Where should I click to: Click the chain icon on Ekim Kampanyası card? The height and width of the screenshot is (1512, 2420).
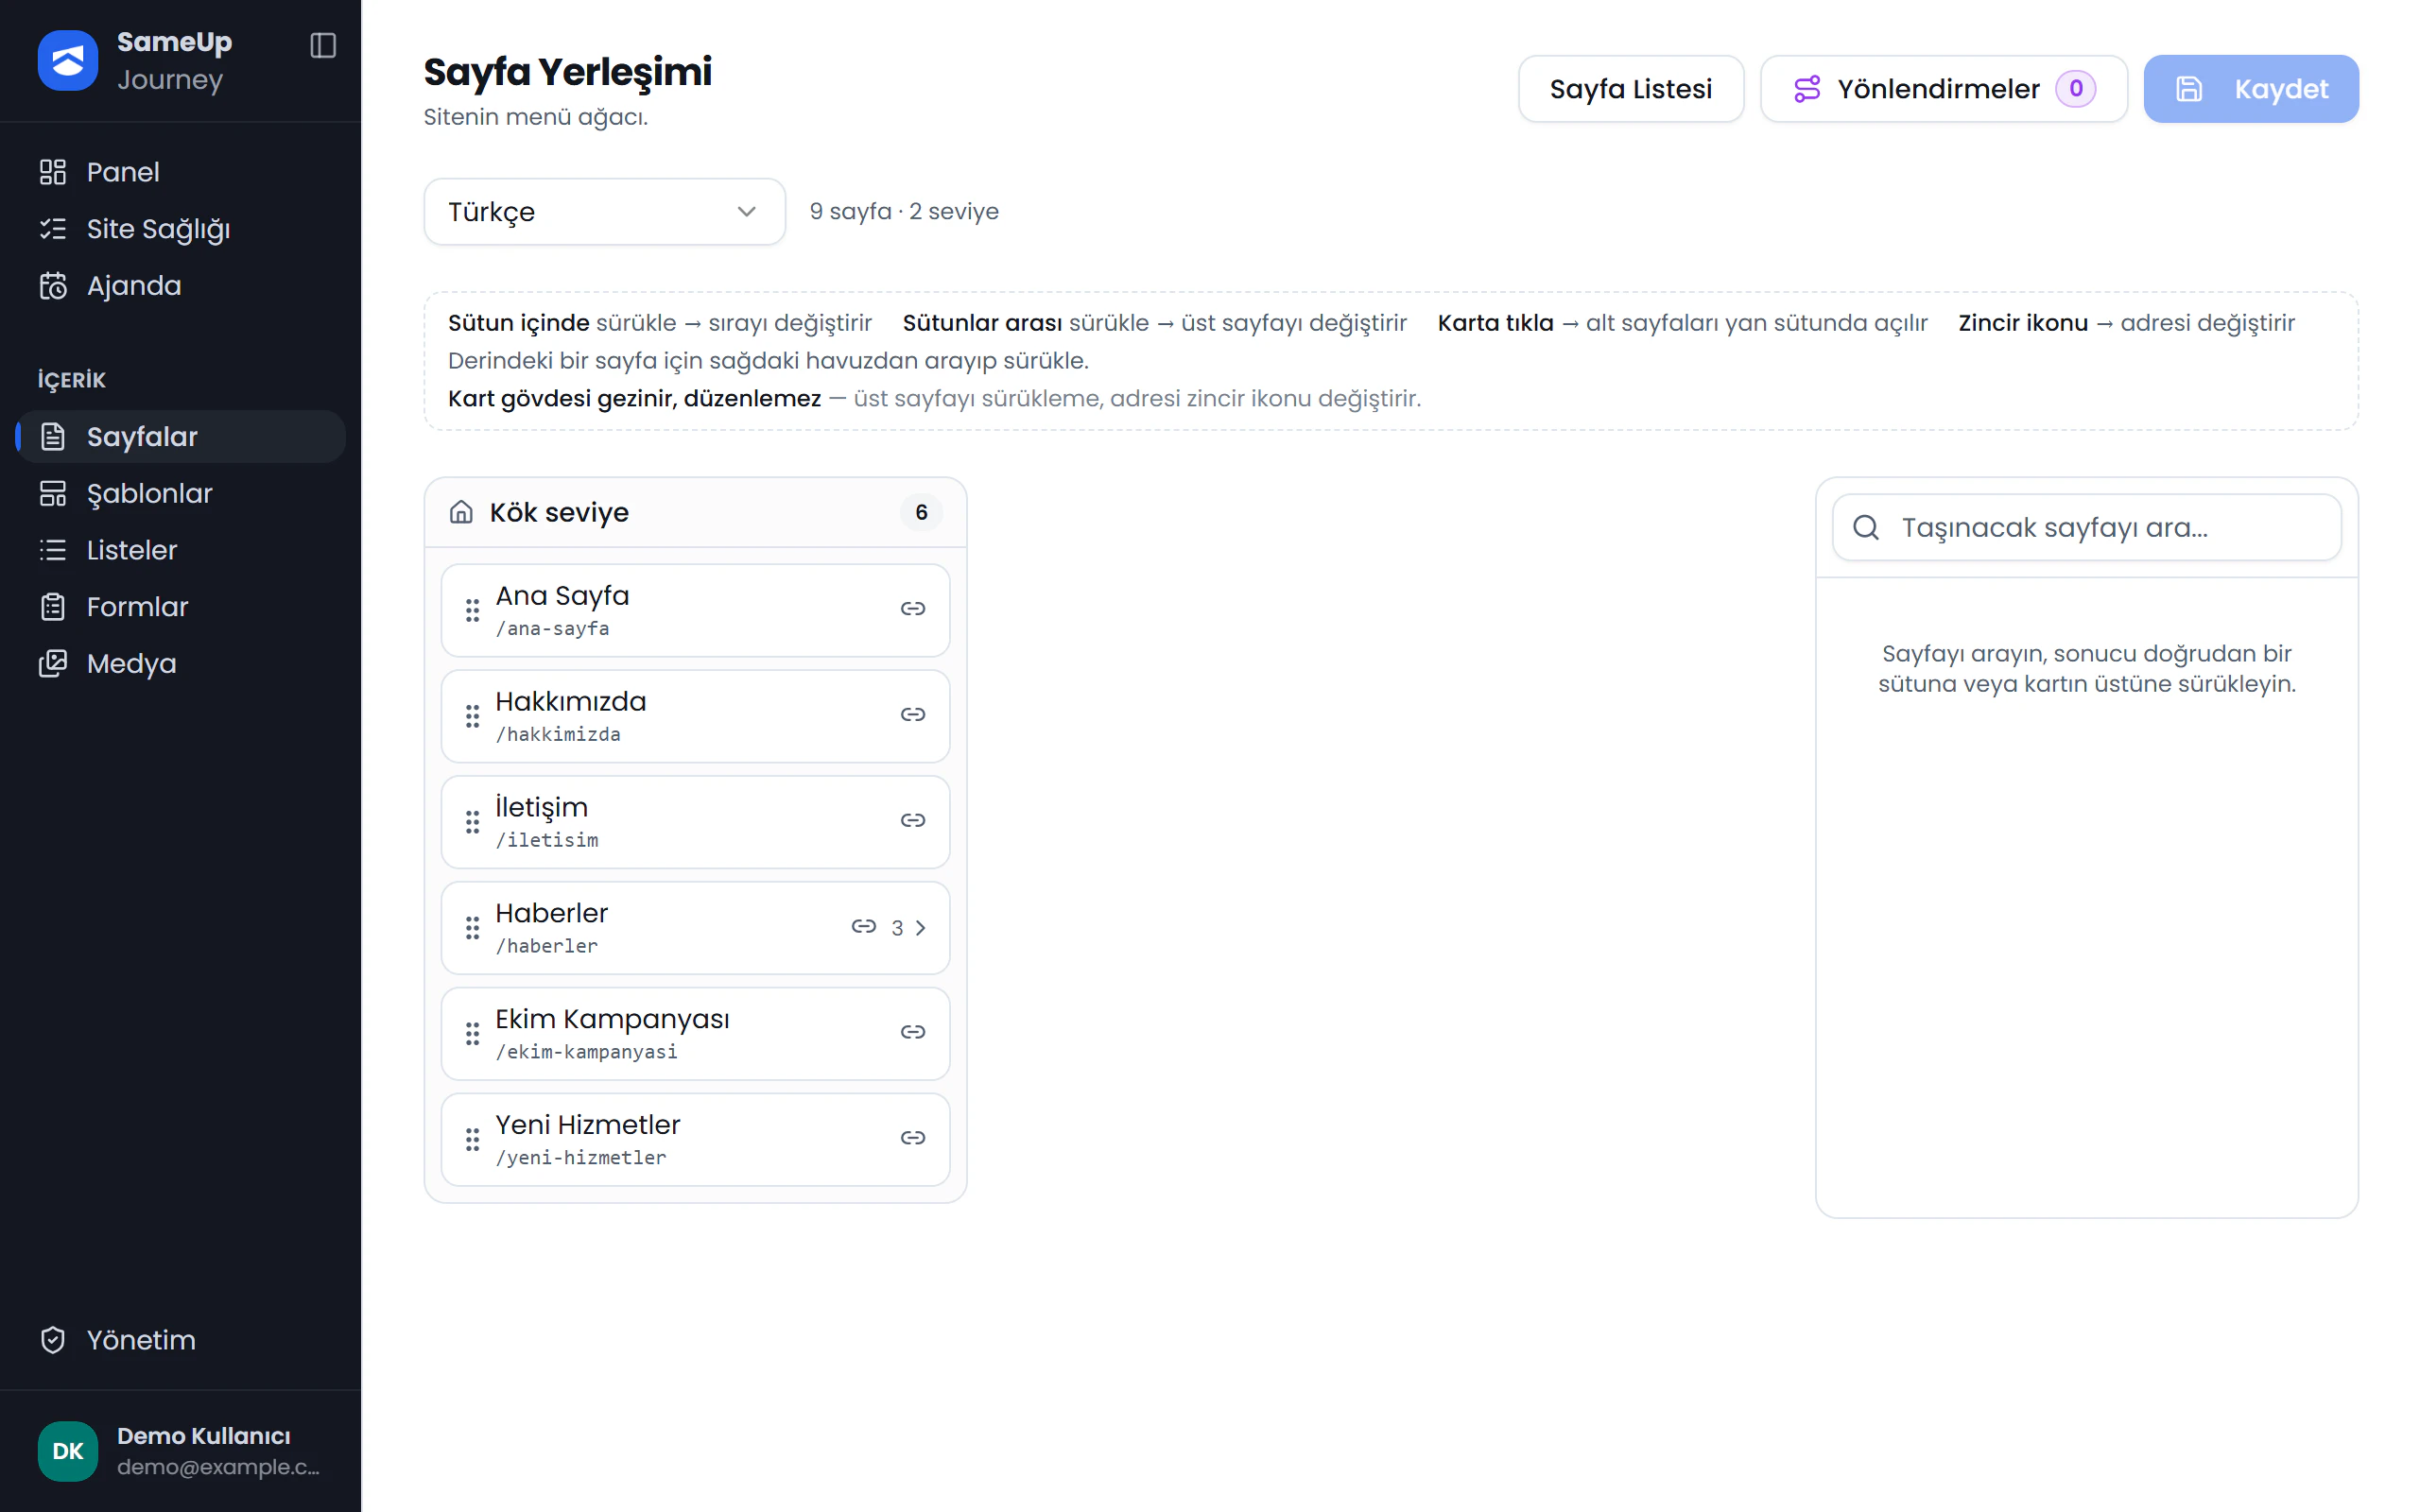[912, 1032]
